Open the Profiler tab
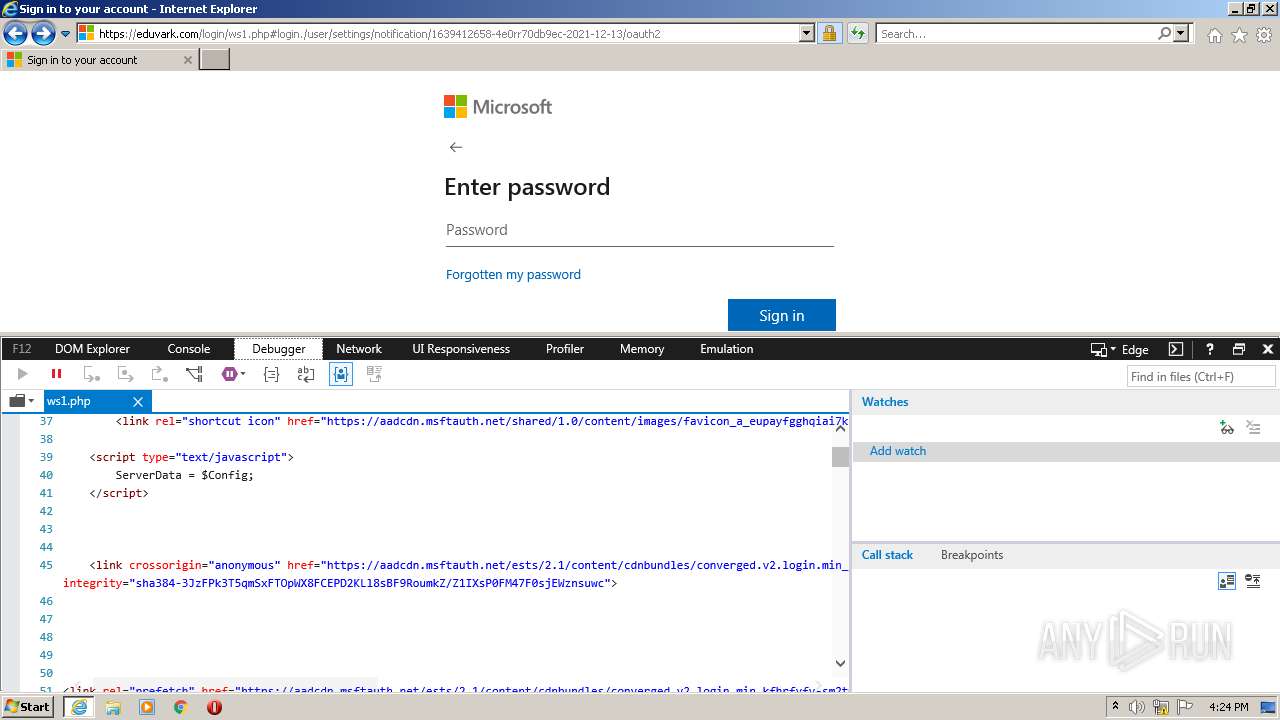The image size is (1280, 720). [x=565, y=349]
